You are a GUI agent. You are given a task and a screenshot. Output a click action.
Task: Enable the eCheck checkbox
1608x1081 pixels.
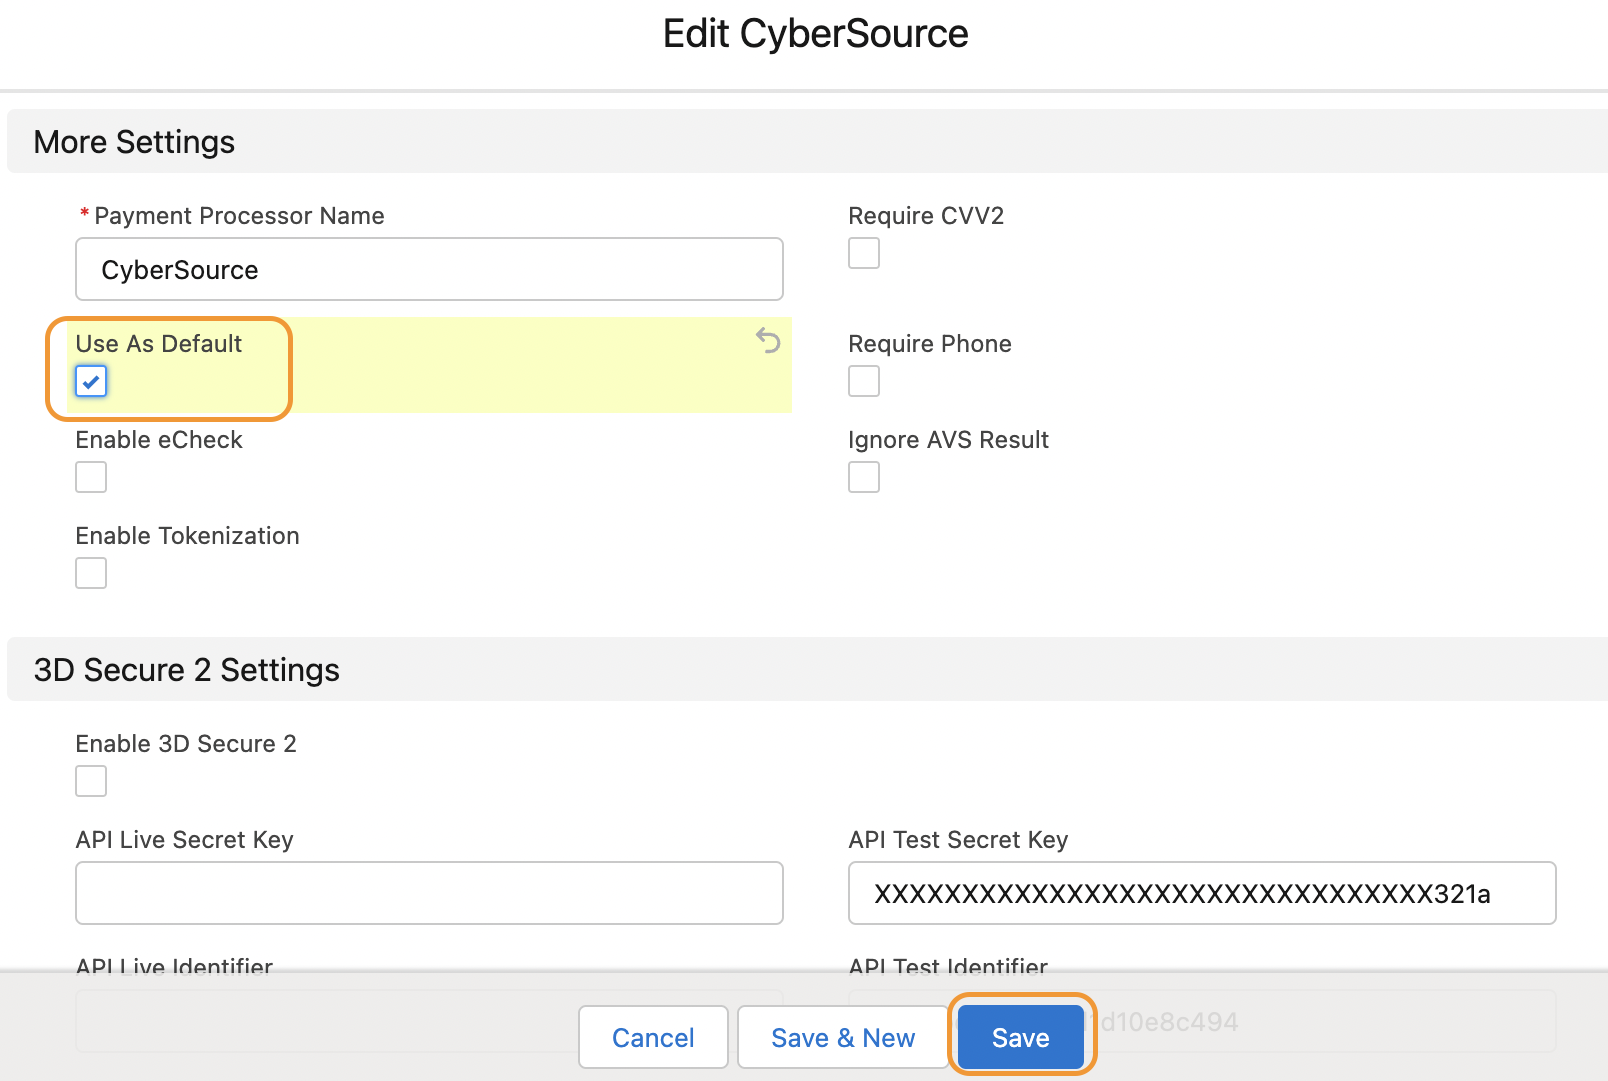91,477
